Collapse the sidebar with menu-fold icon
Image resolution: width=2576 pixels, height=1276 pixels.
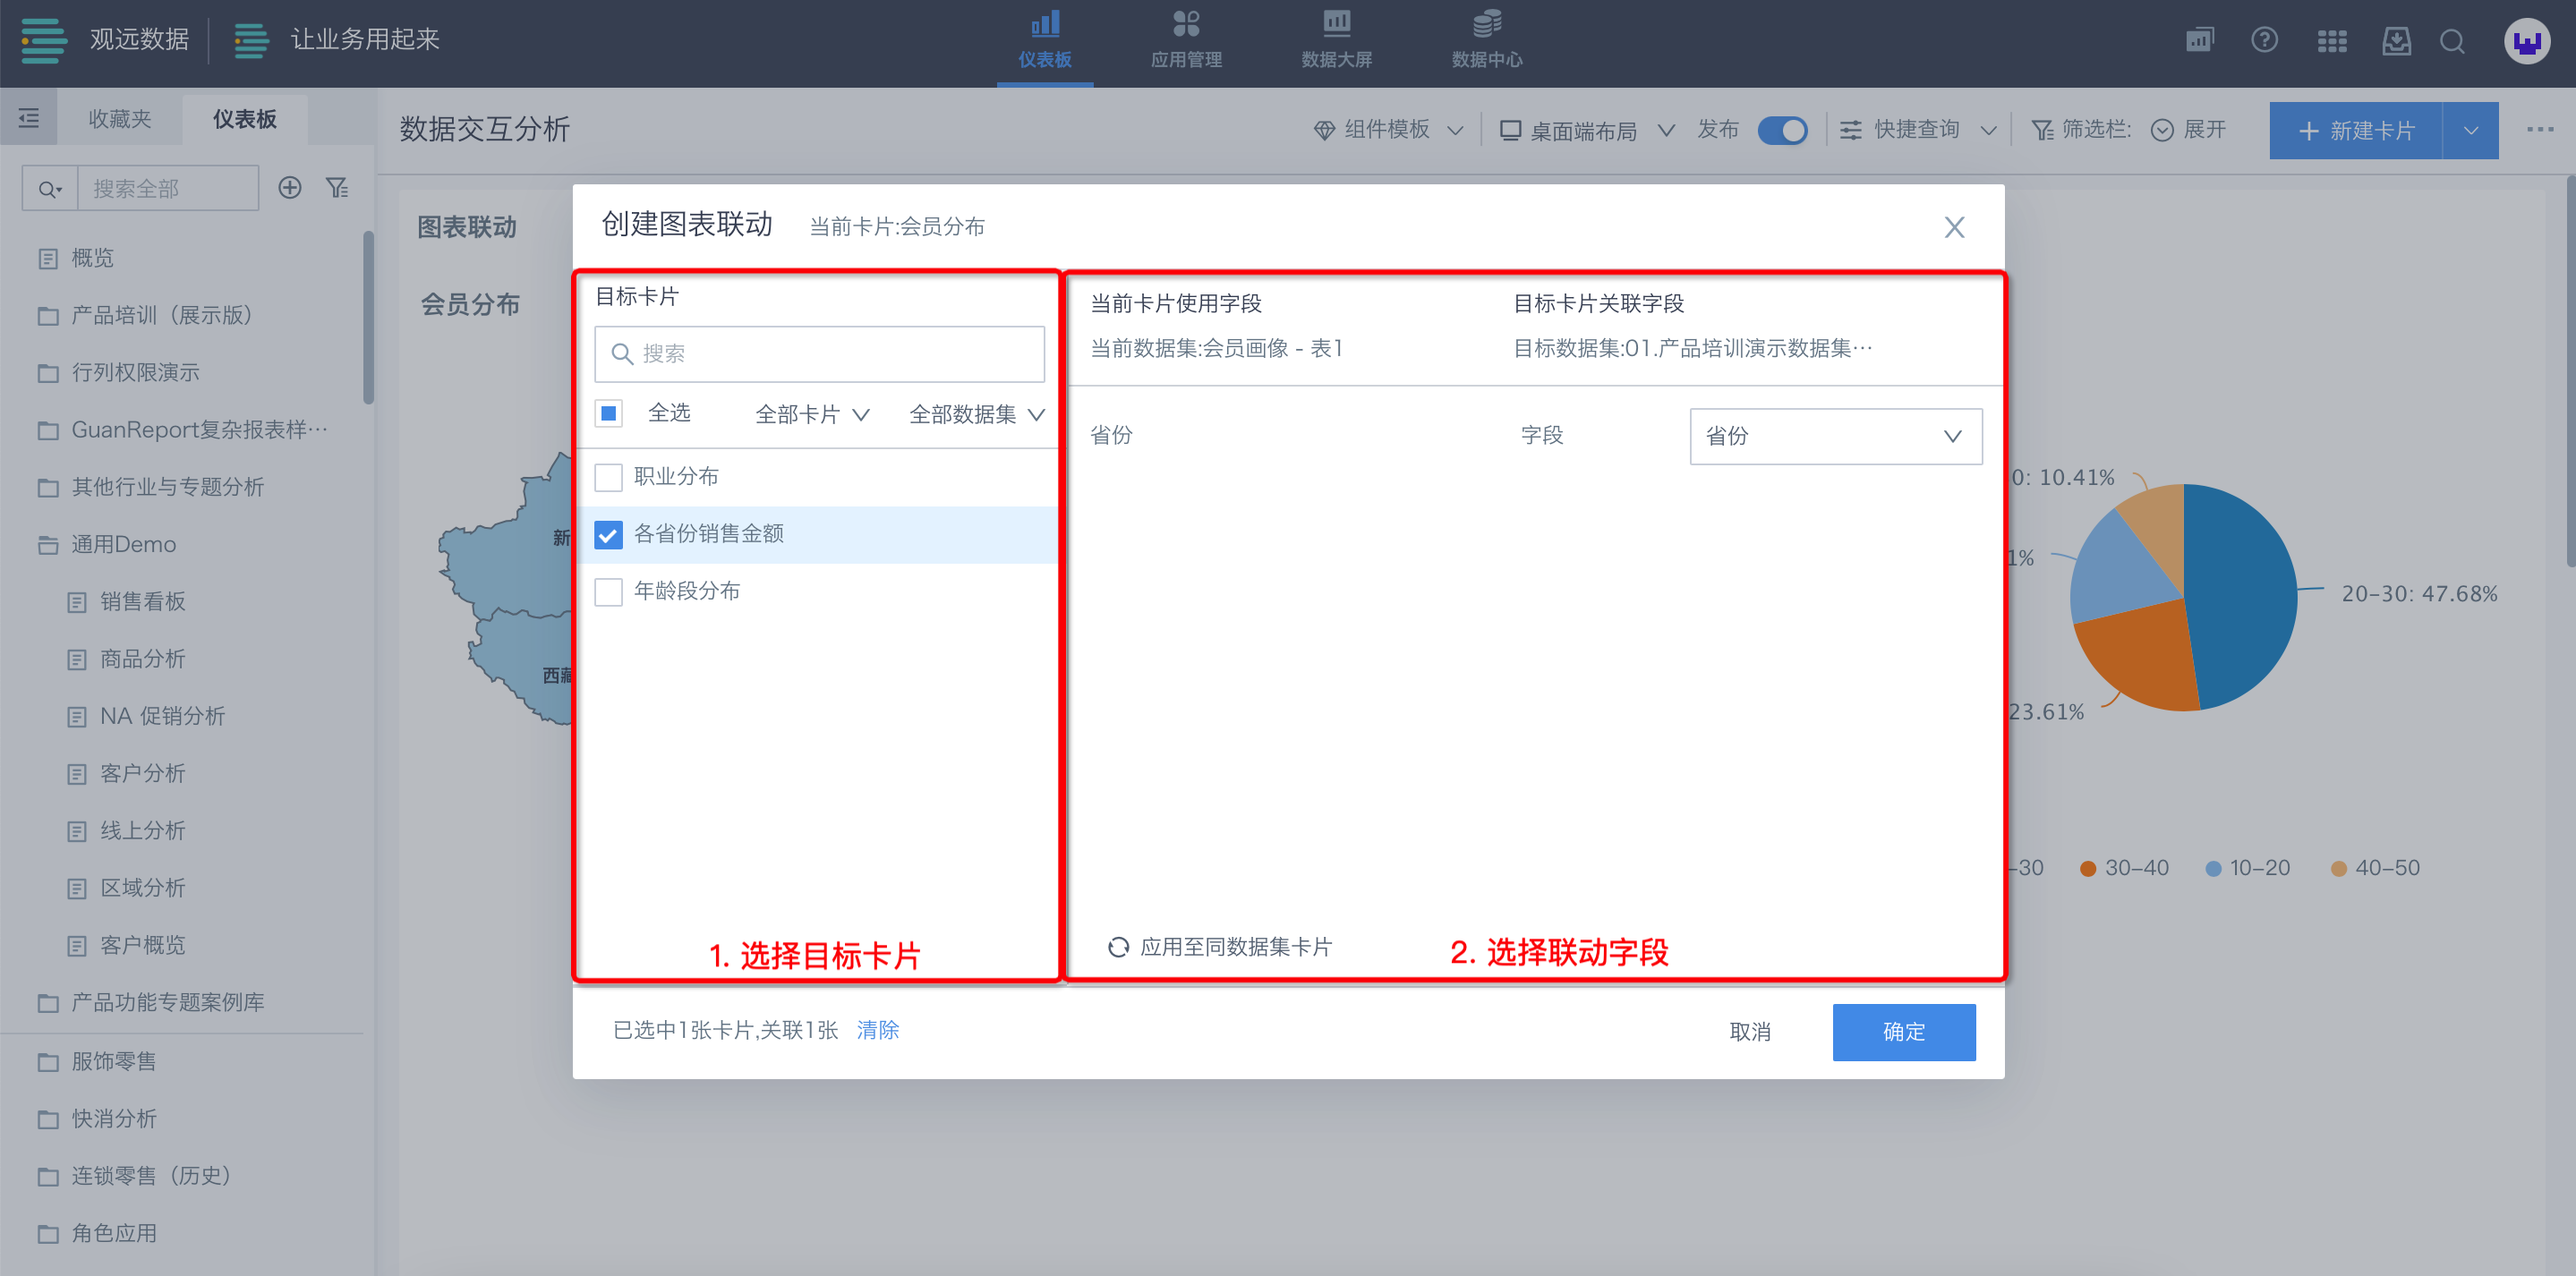[29, 118]
